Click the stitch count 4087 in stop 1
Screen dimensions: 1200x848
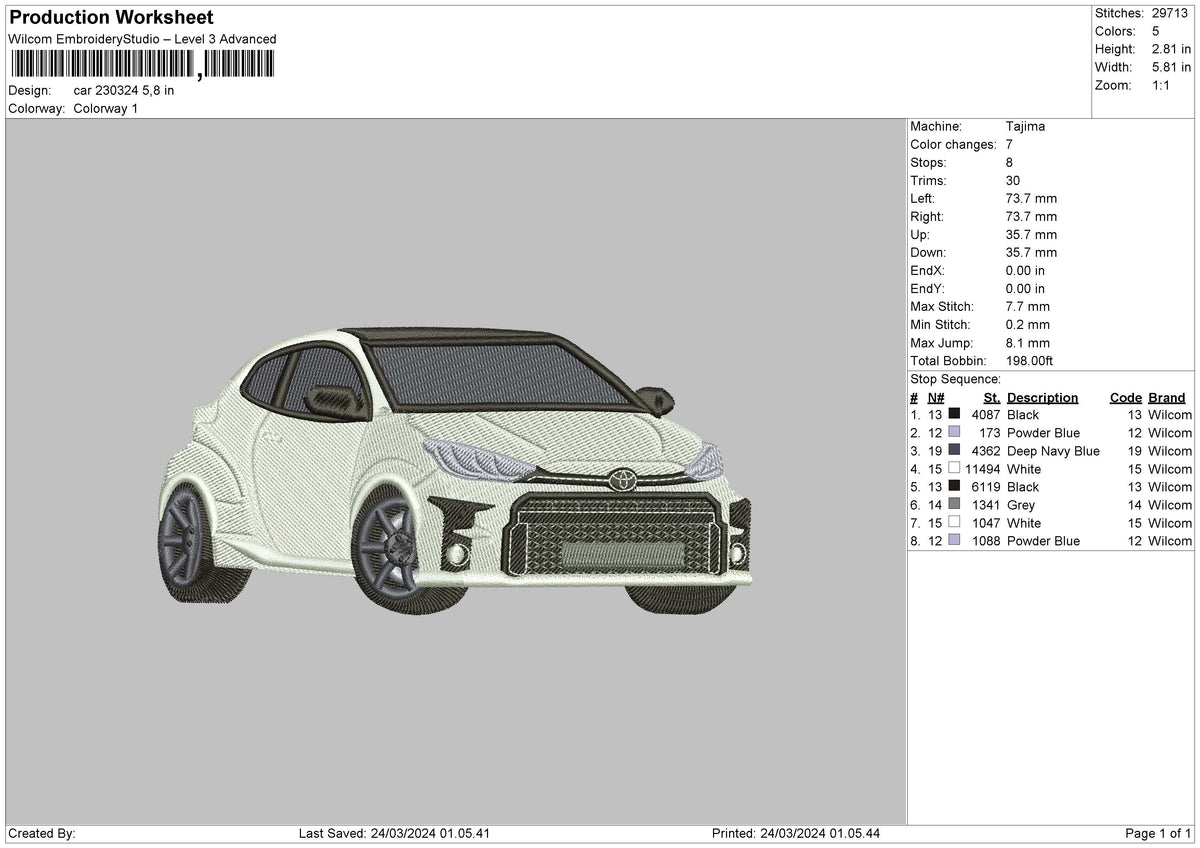[x=985, y=414]
